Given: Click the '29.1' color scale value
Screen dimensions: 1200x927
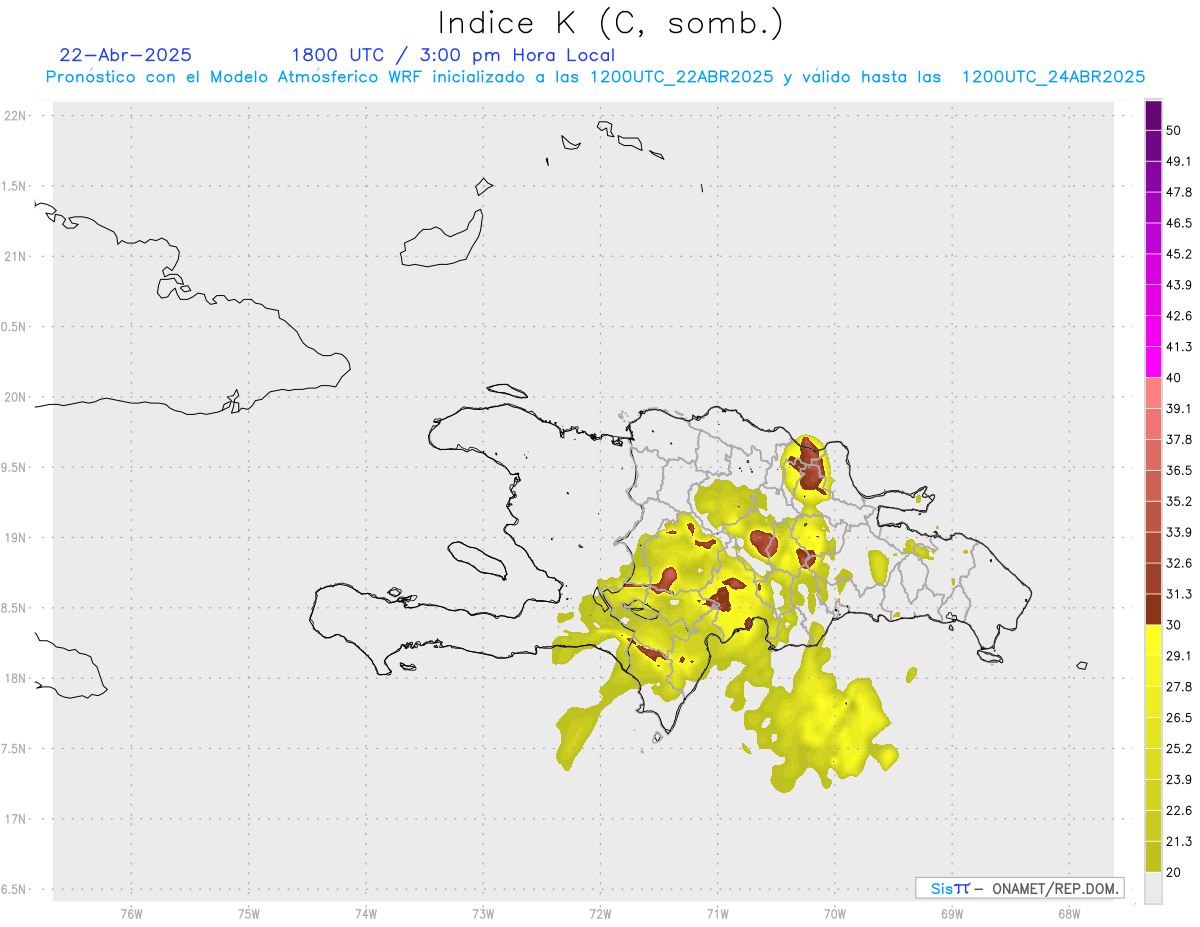Looking at the screenshot, I should coord(1179,656).
